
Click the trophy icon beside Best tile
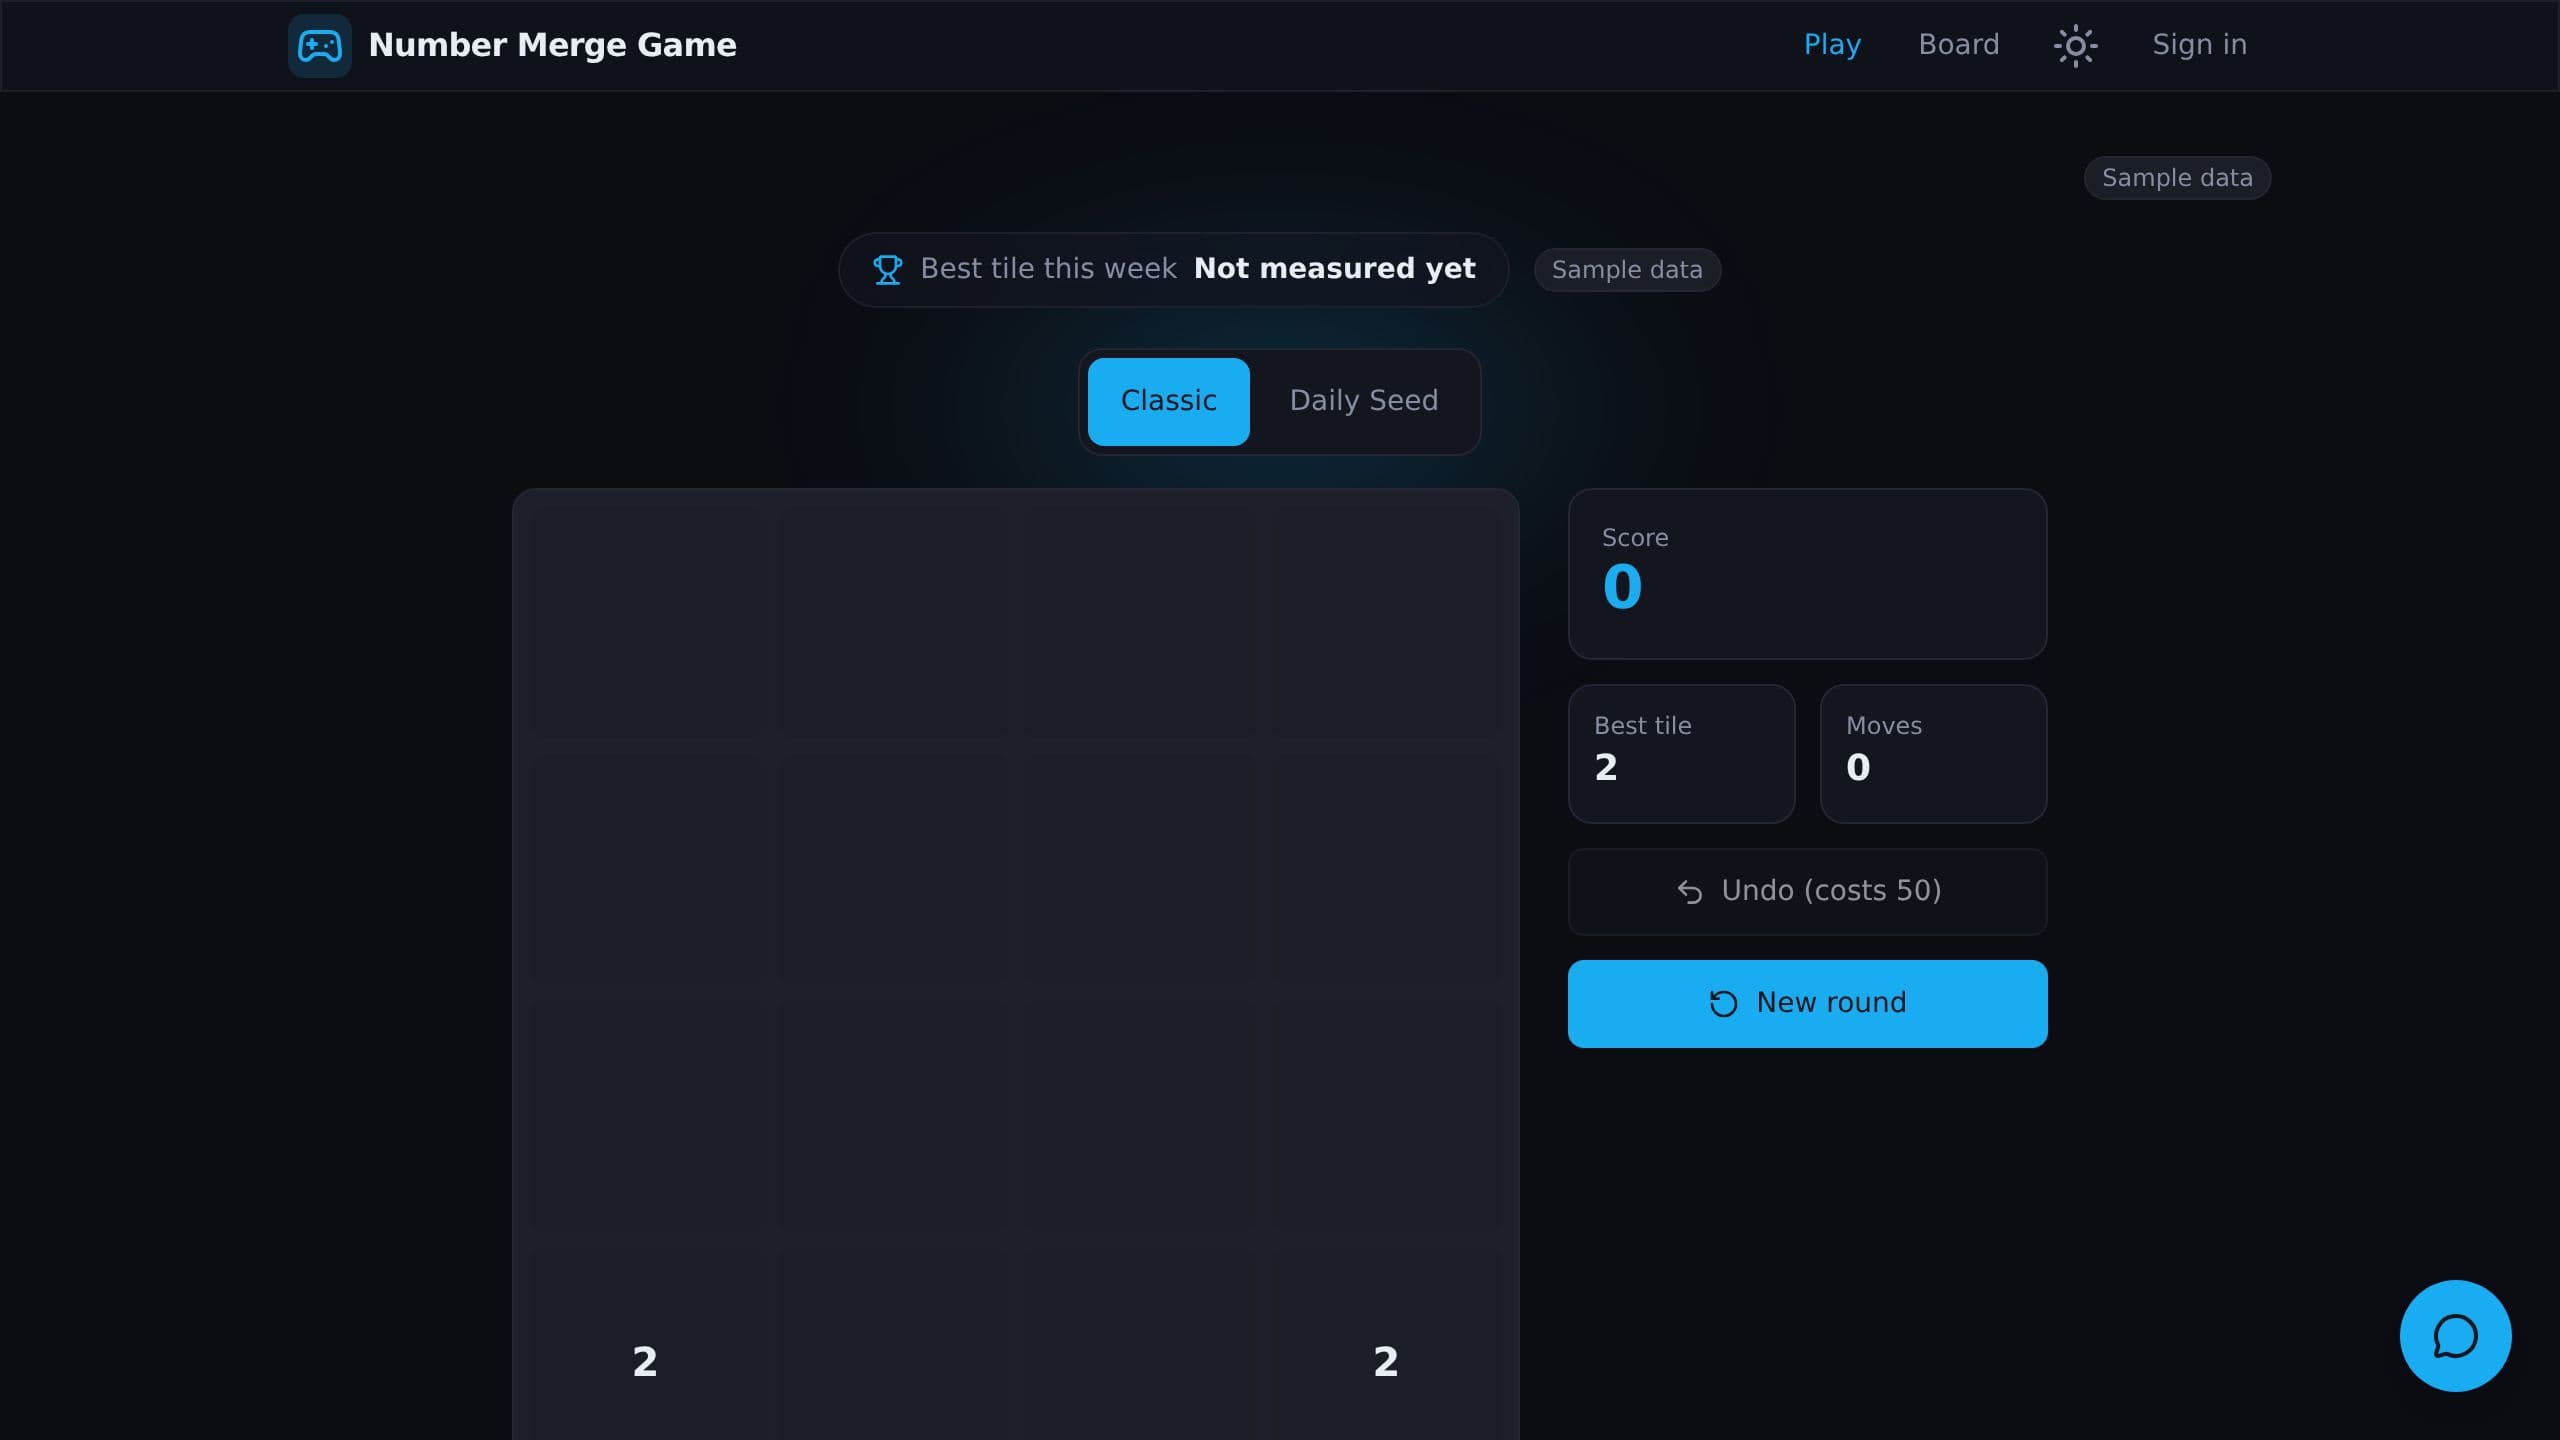887,269
